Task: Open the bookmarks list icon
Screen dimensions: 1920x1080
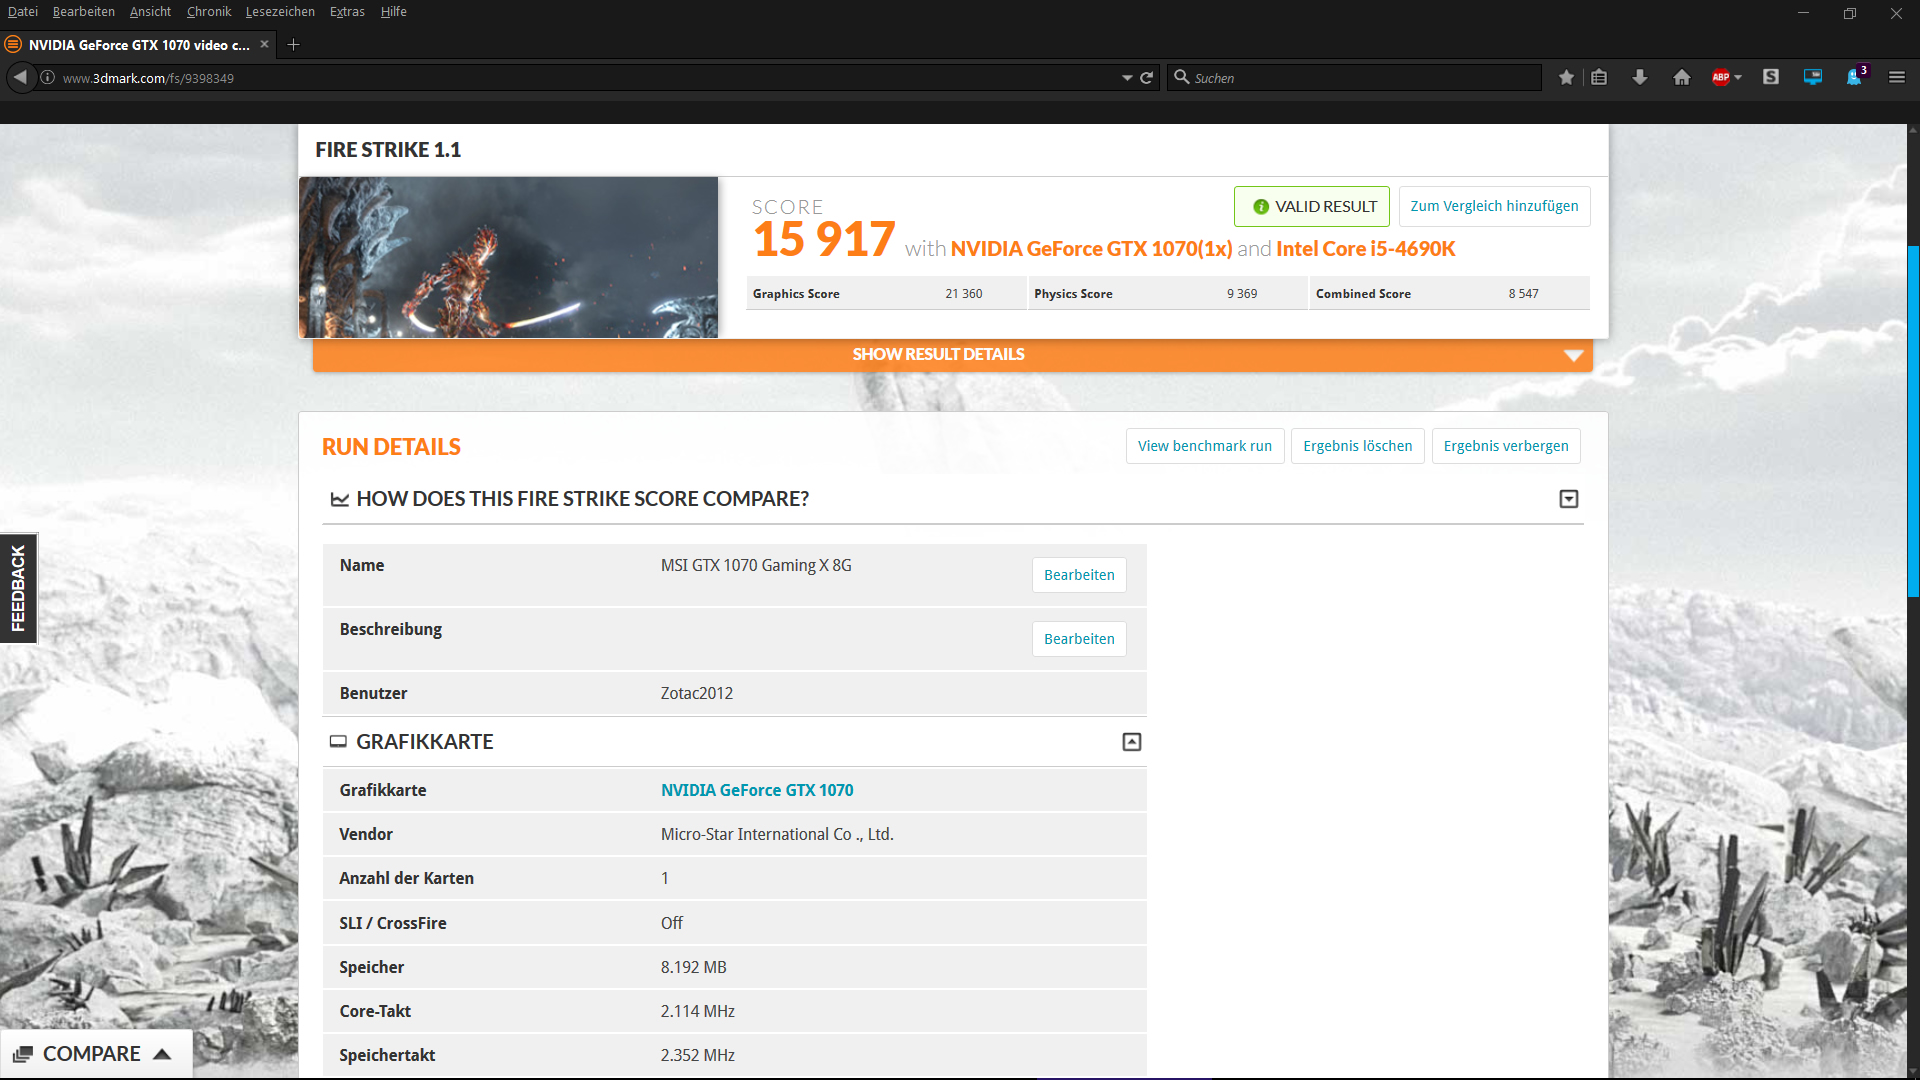Action: pyautogui.click(x=1599, y=78)
